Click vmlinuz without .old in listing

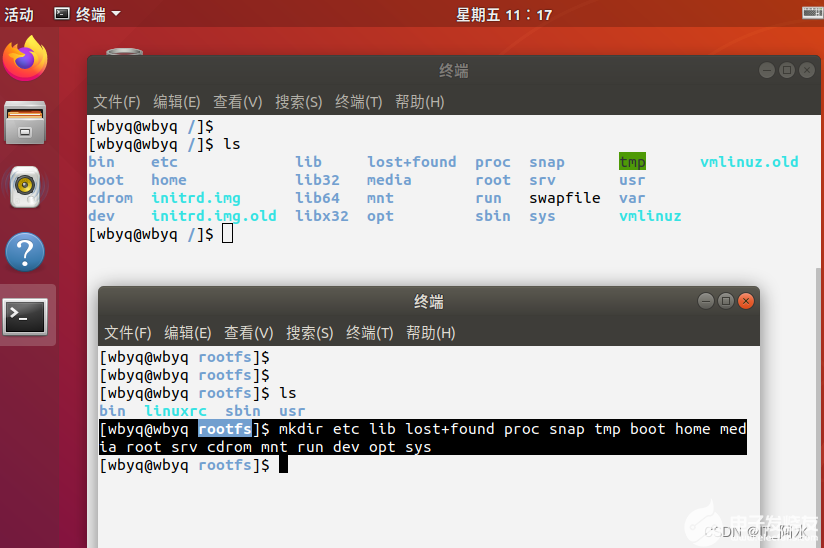coord(650,216)
